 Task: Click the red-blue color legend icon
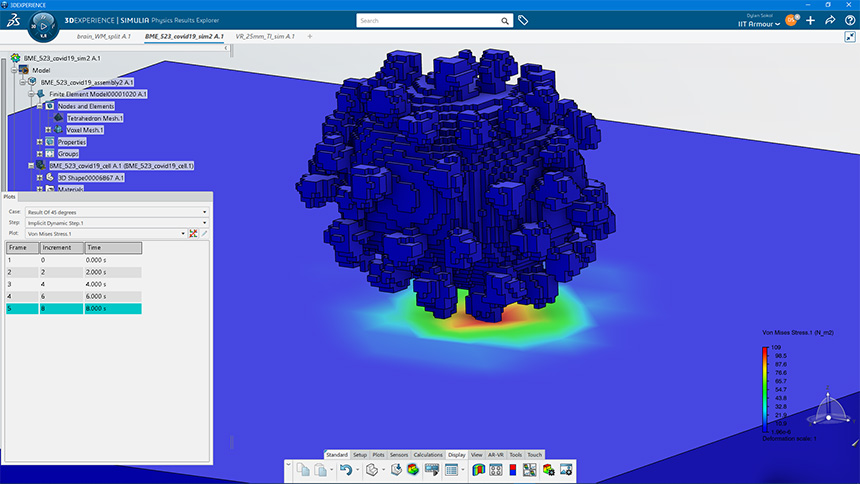coord(513,470)
